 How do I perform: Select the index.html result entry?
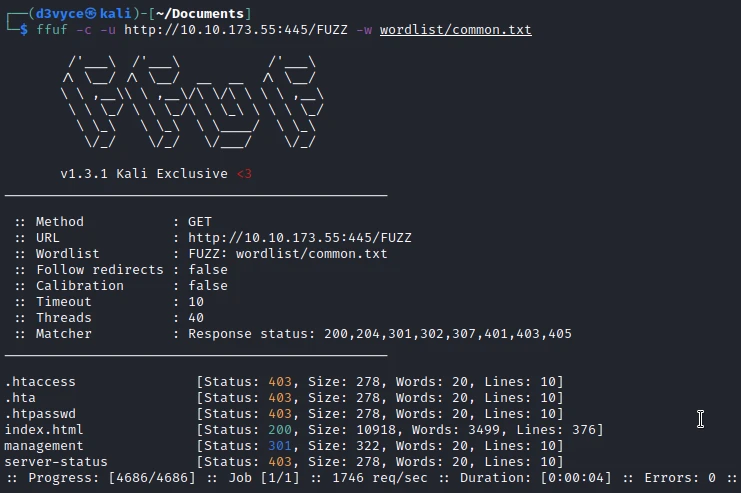point(44,430)
